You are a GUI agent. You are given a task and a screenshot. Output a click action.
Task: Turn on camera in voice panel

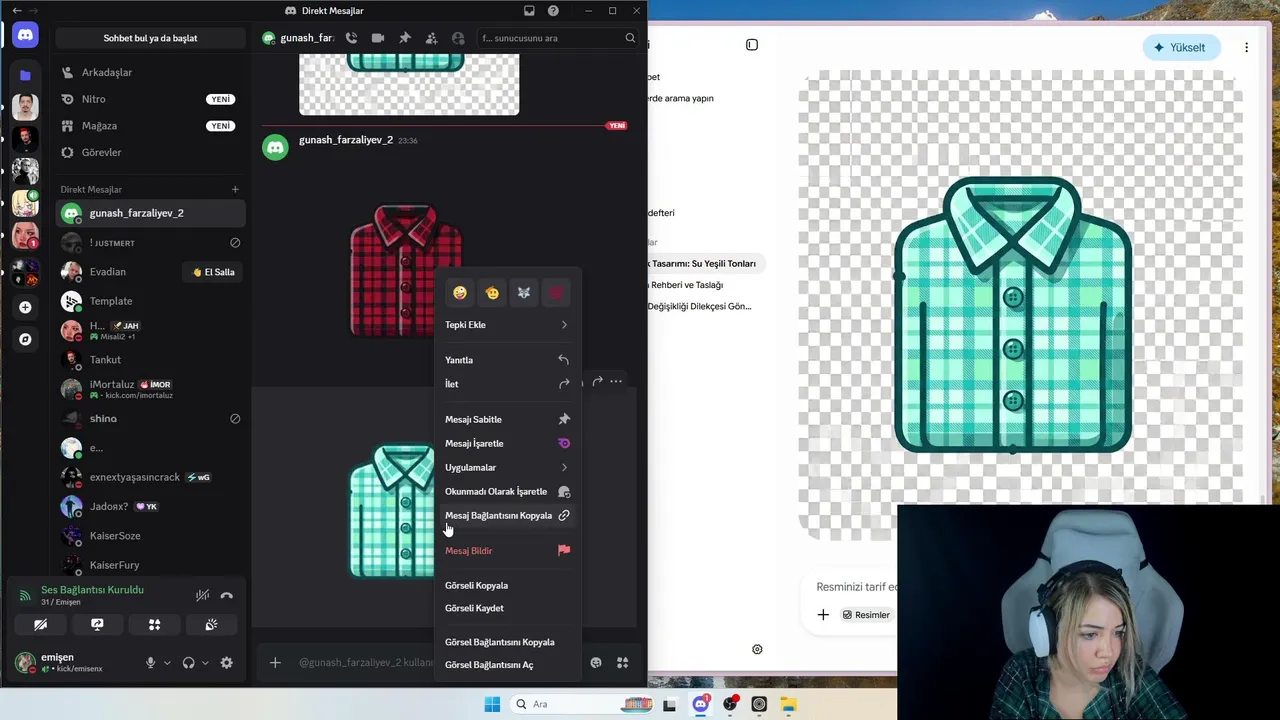40,624
